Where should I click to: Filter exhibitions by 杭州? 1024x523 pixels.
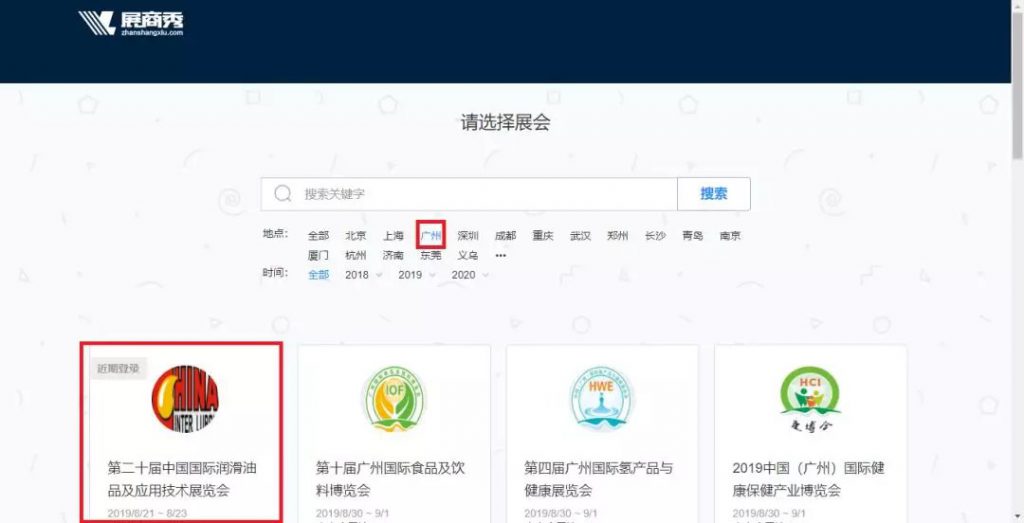coord(356,255)
